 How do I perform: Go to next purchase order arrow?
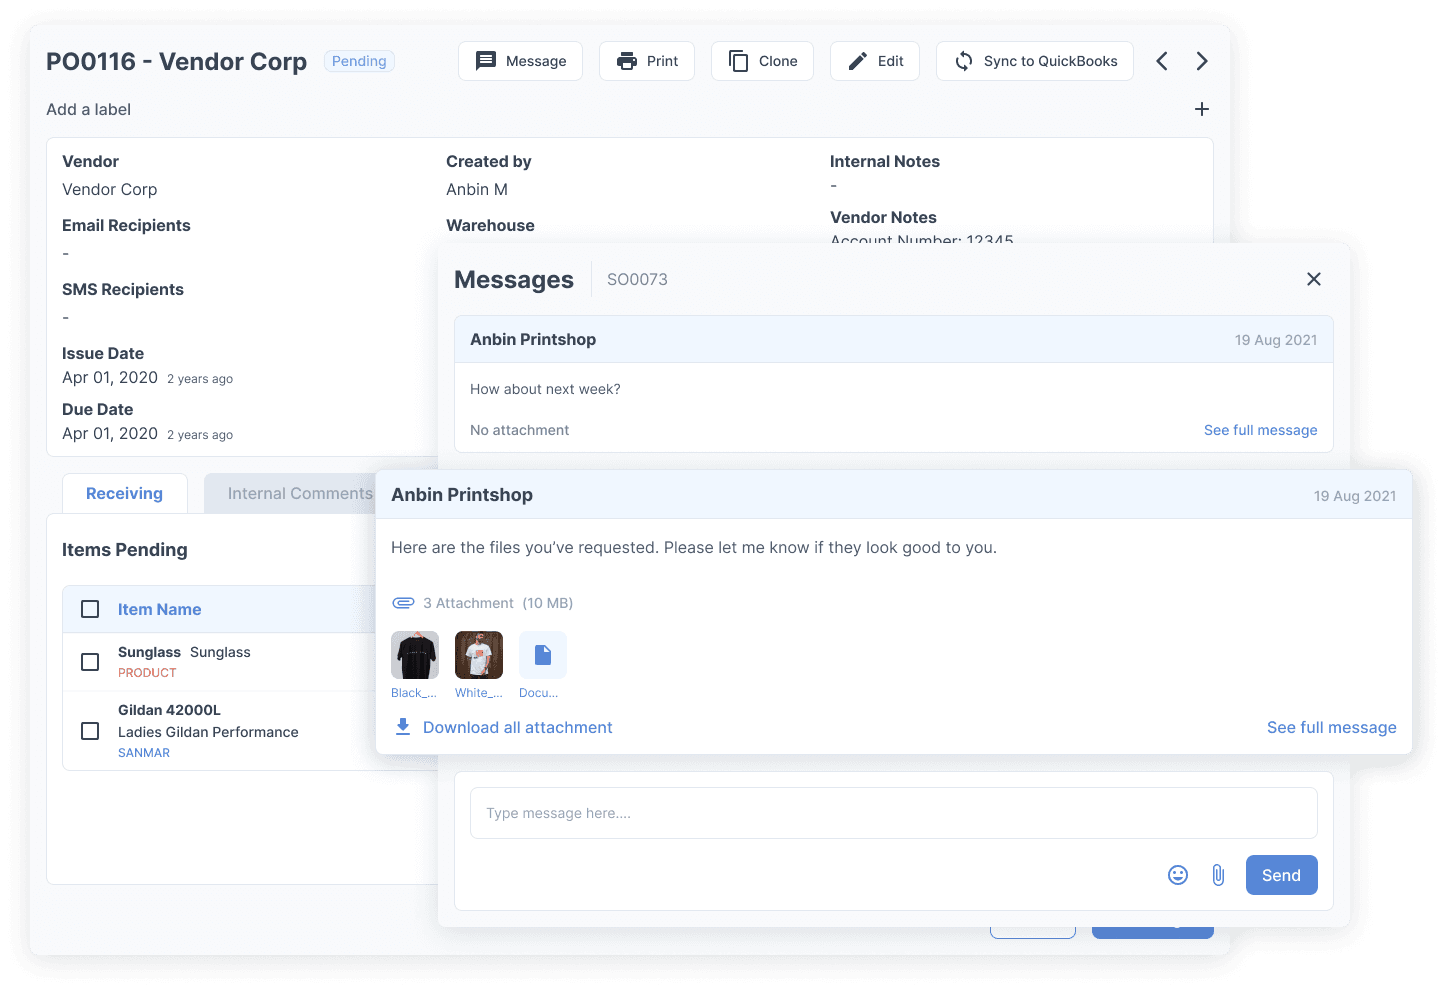(1202, 61)
